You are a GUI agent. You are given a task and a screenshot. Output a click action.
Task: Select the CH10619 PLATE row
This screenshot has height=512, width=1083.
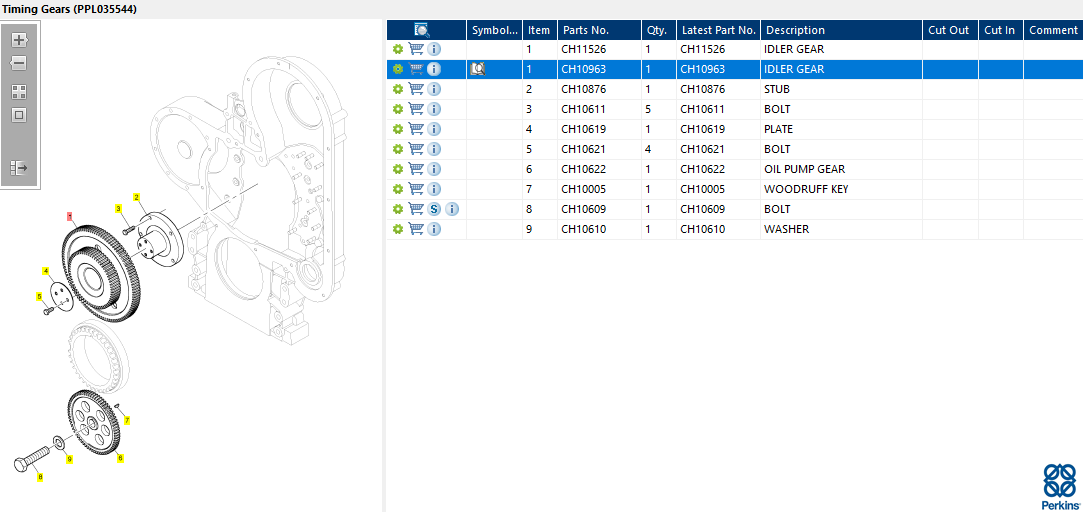pos(700,129)
